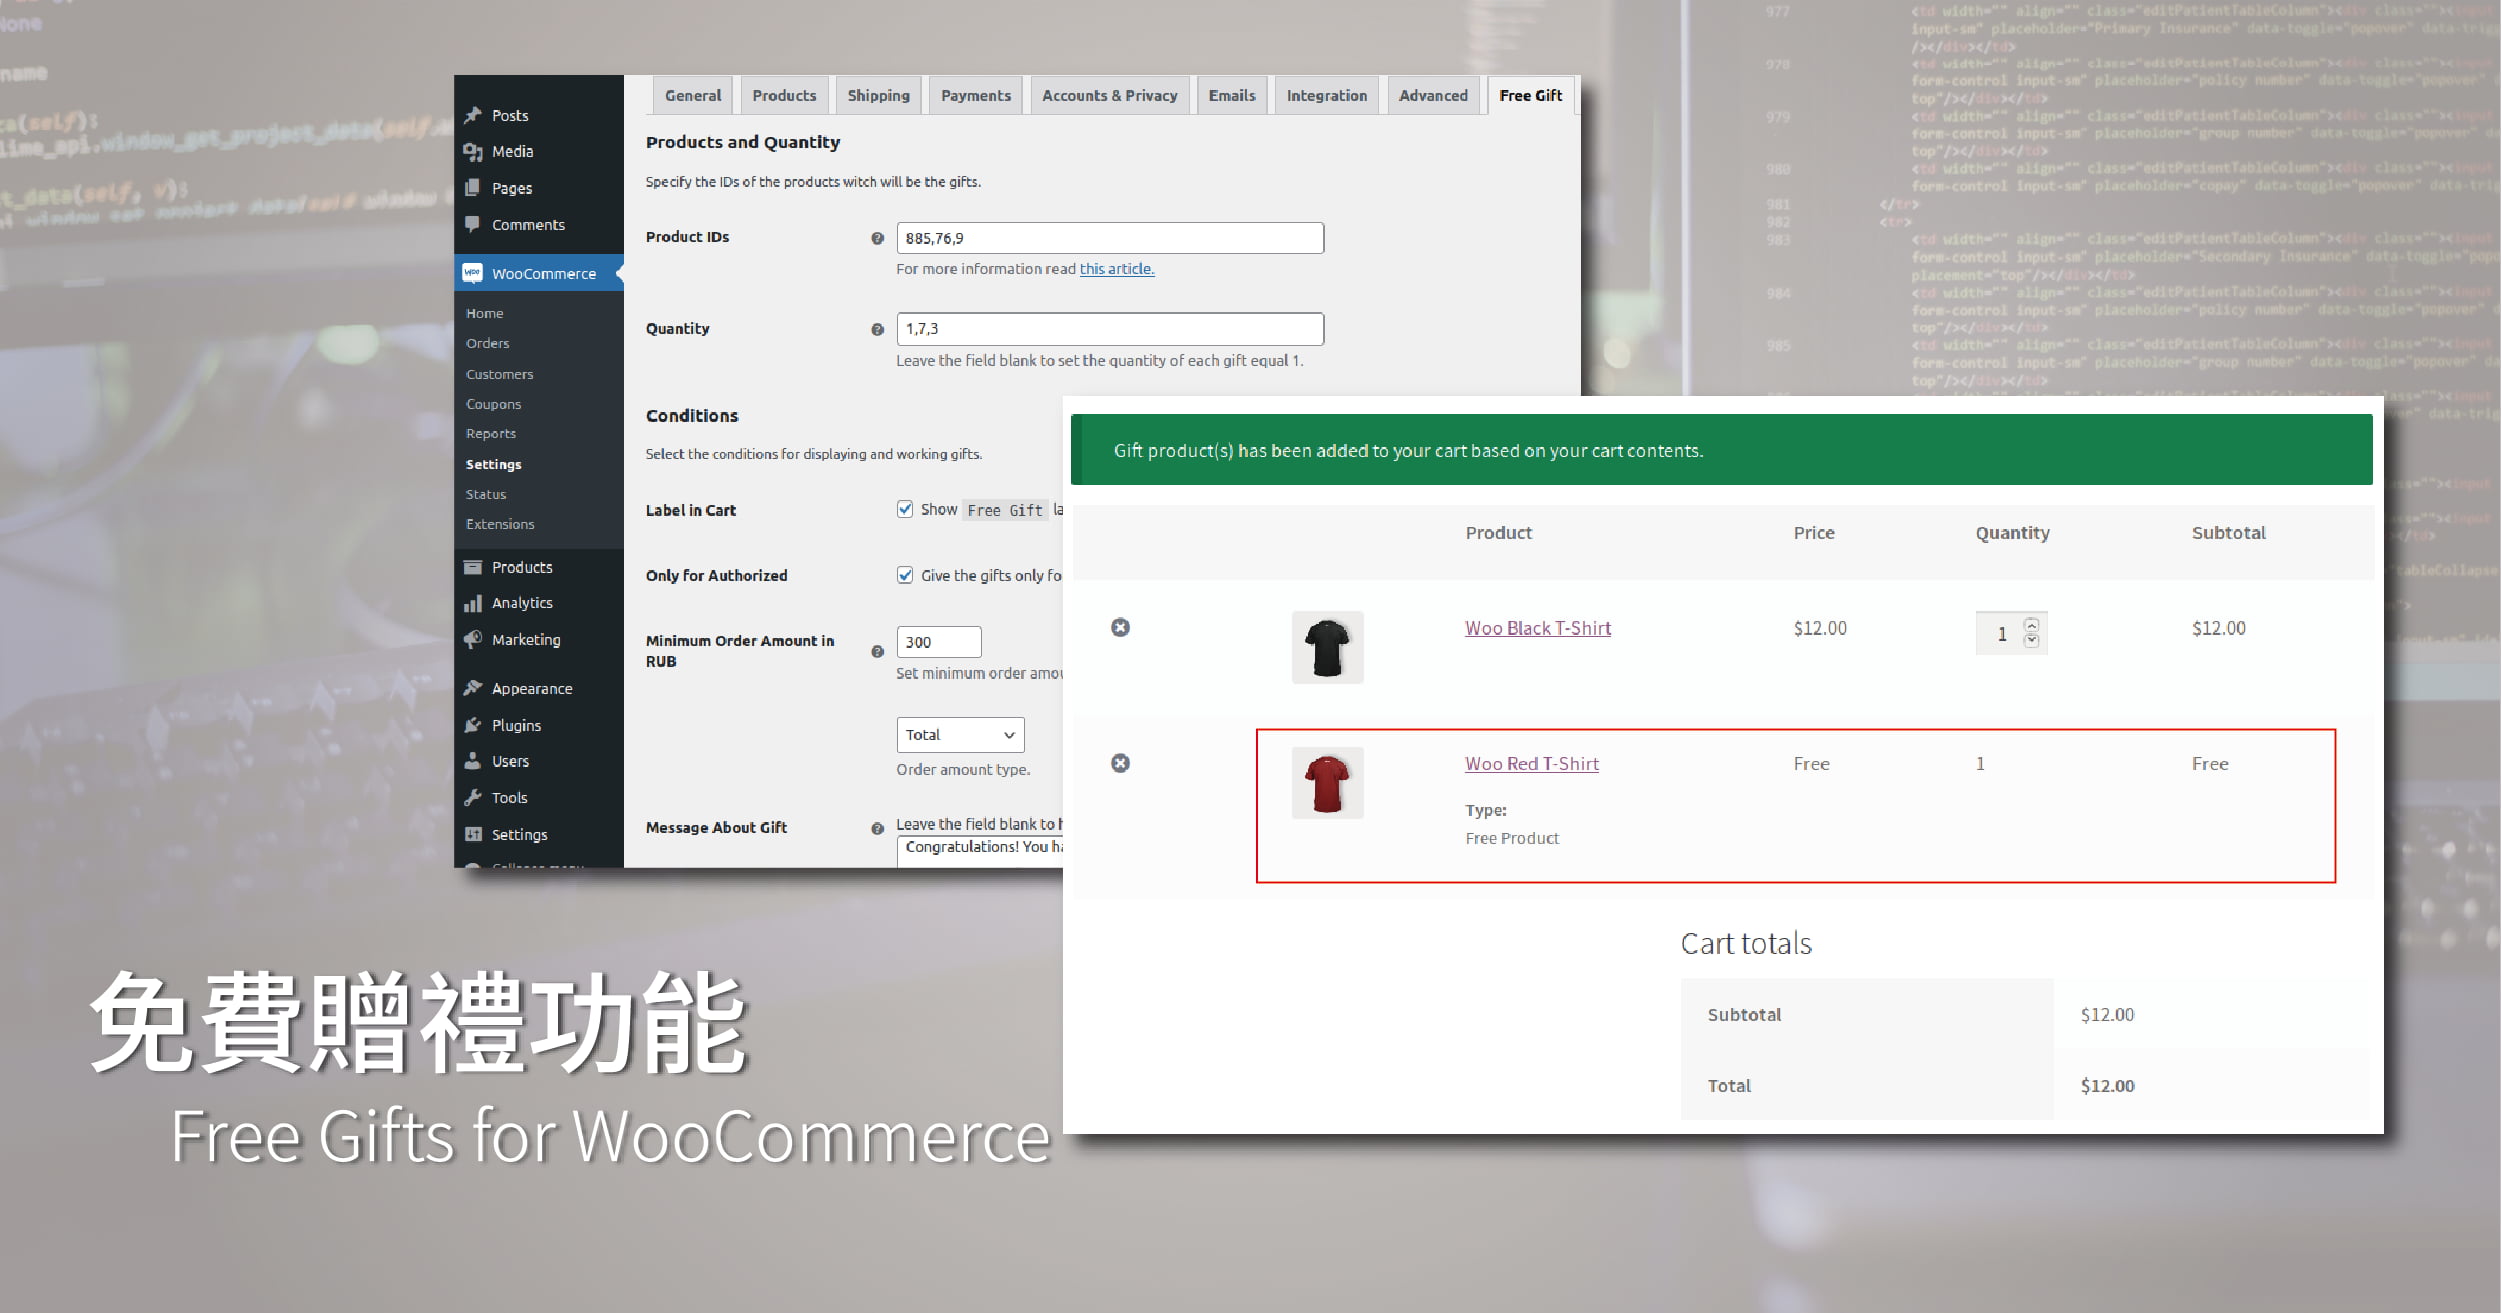Image resolution: width=2501 pixels, height=1313 pixels.
Task: Click the Minimum Order Amount field showing 300
Action: point(939,642)
